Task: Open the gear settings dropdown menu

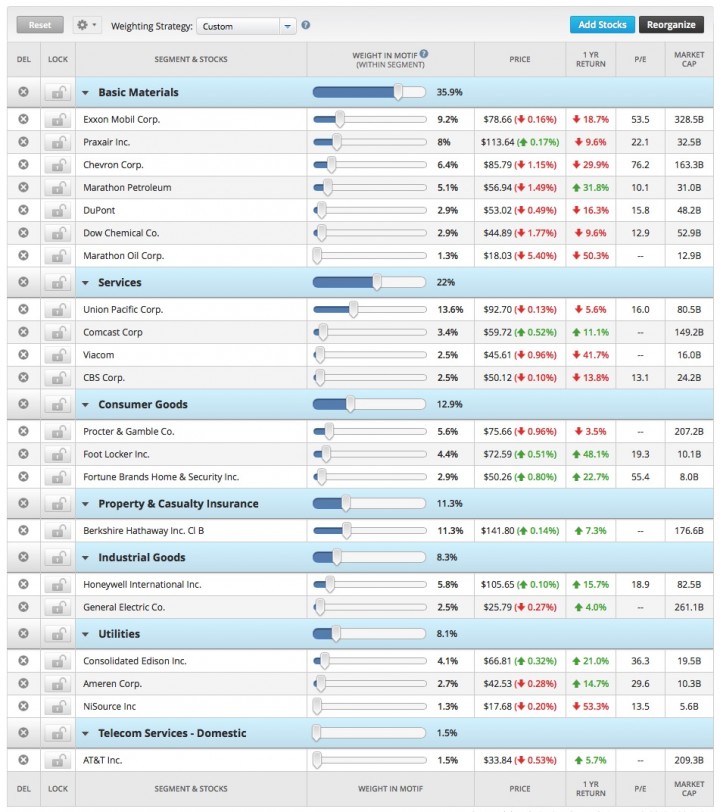Action: [x=87, y=25]
